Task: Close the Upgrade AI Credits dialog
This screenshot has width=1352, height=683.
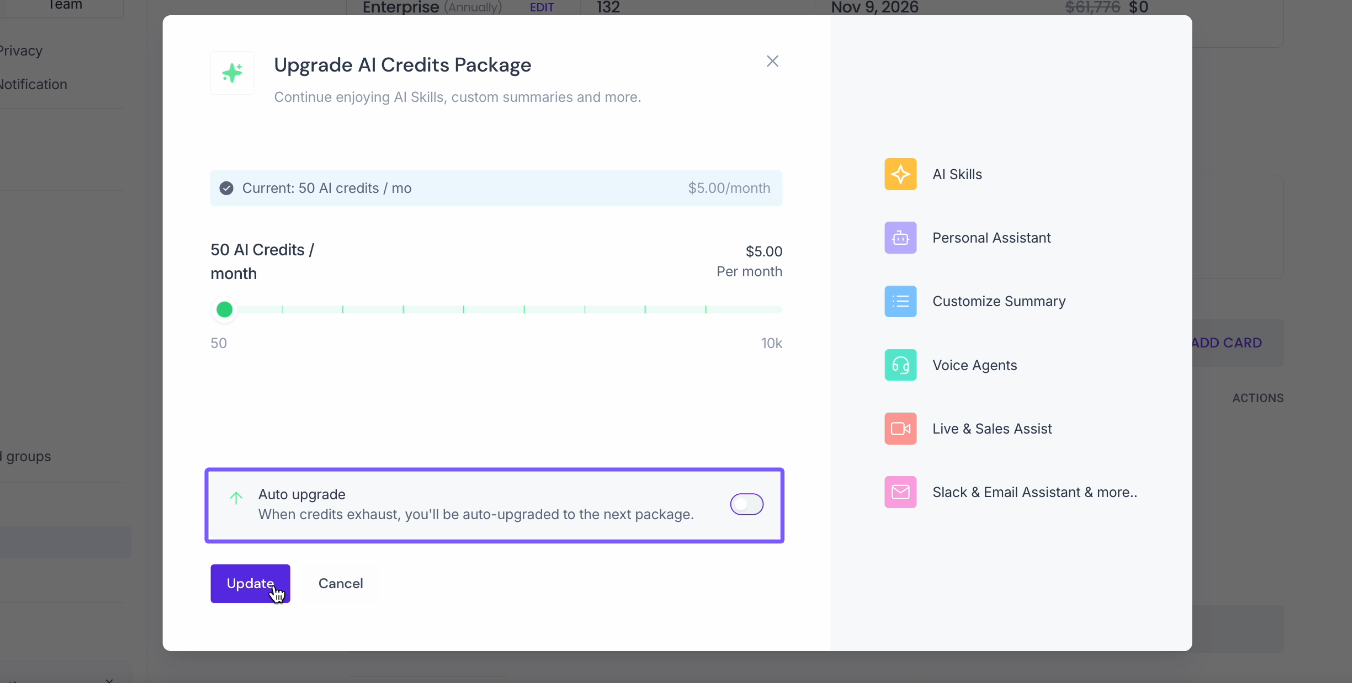Action: point(772,61)
